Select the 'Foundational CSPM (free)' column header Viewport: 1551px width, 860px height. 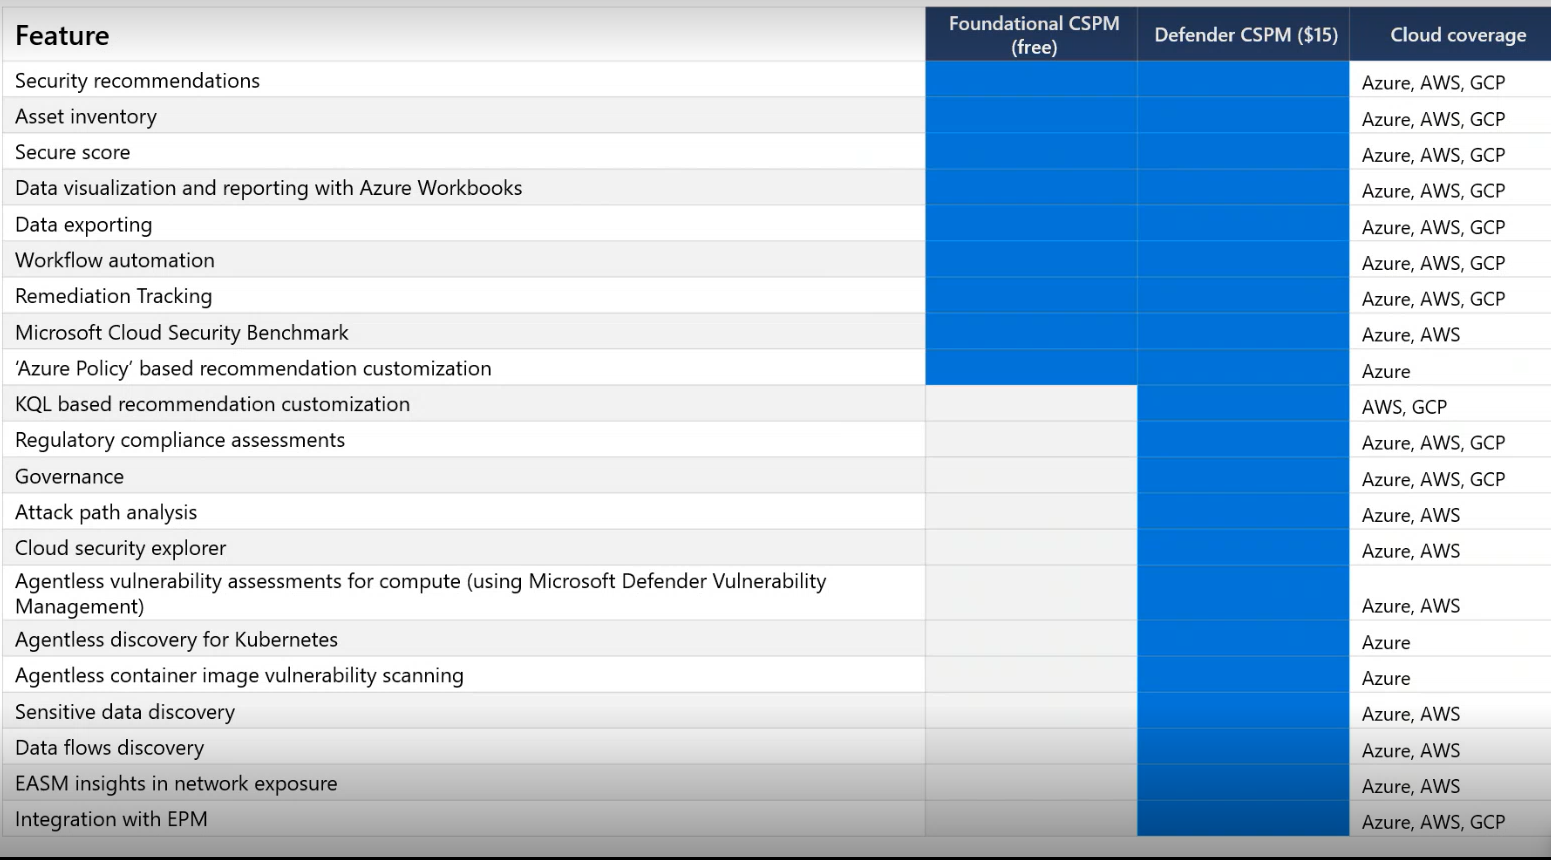[1033, 35]
